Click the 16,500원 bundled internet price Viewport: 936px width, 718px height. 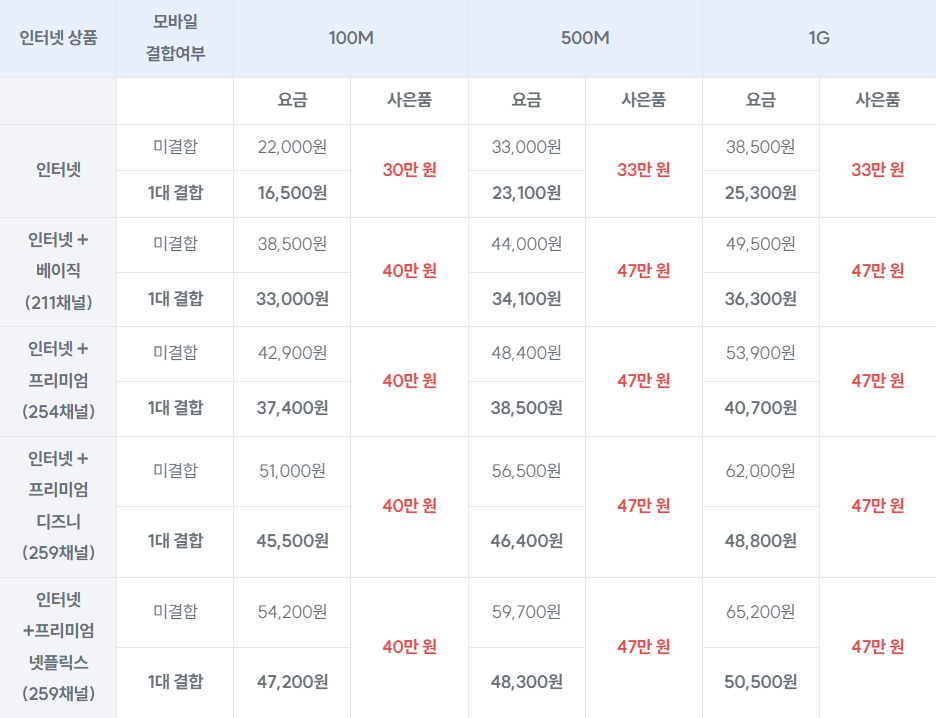pos(292,193)
